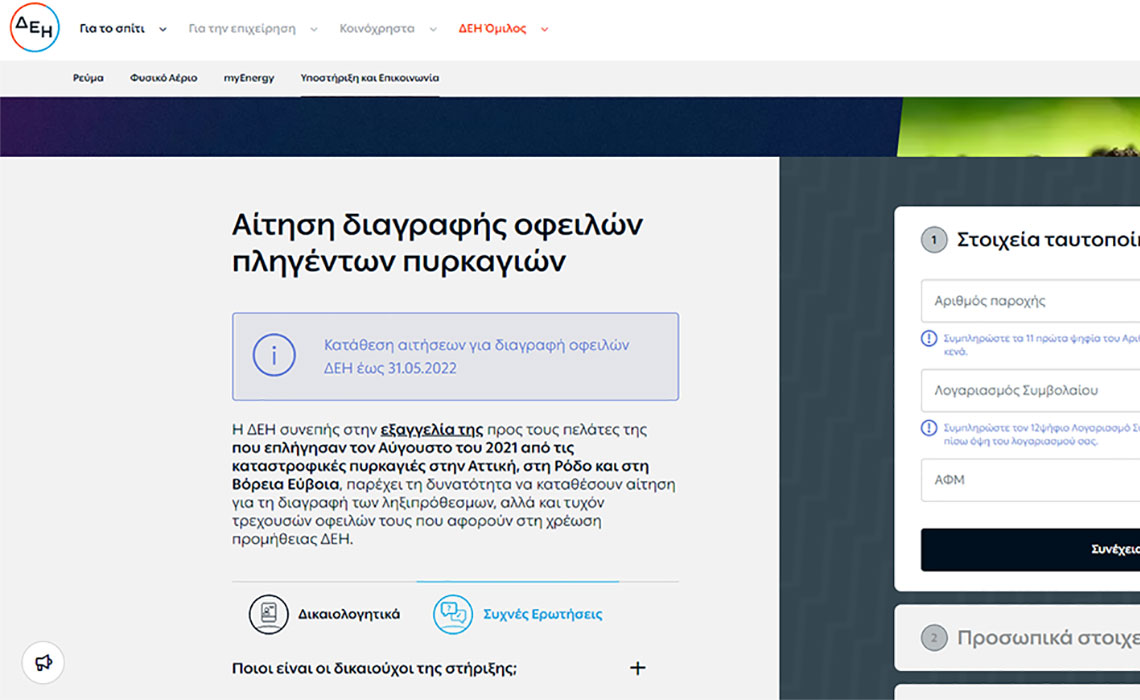The width and height of the screenshot is (1140, 700).
Task: Click the Δικαιολογητικά document icon
Action: click(x=268, y=614)
